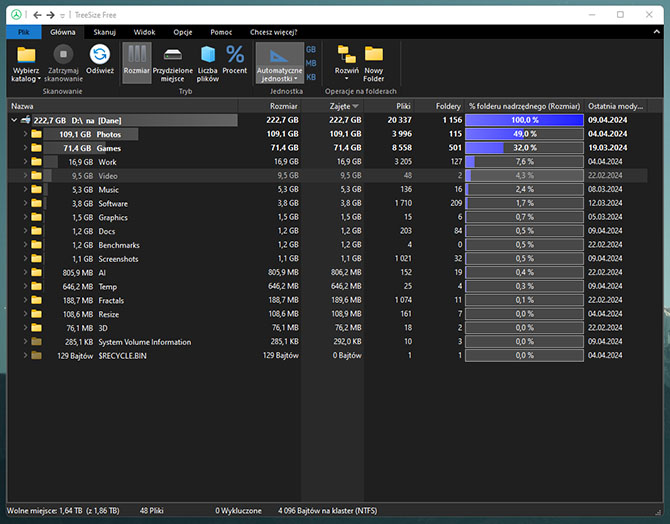Click the 100,0 % bar of root drive
The image size is (670, 524).
524,120
